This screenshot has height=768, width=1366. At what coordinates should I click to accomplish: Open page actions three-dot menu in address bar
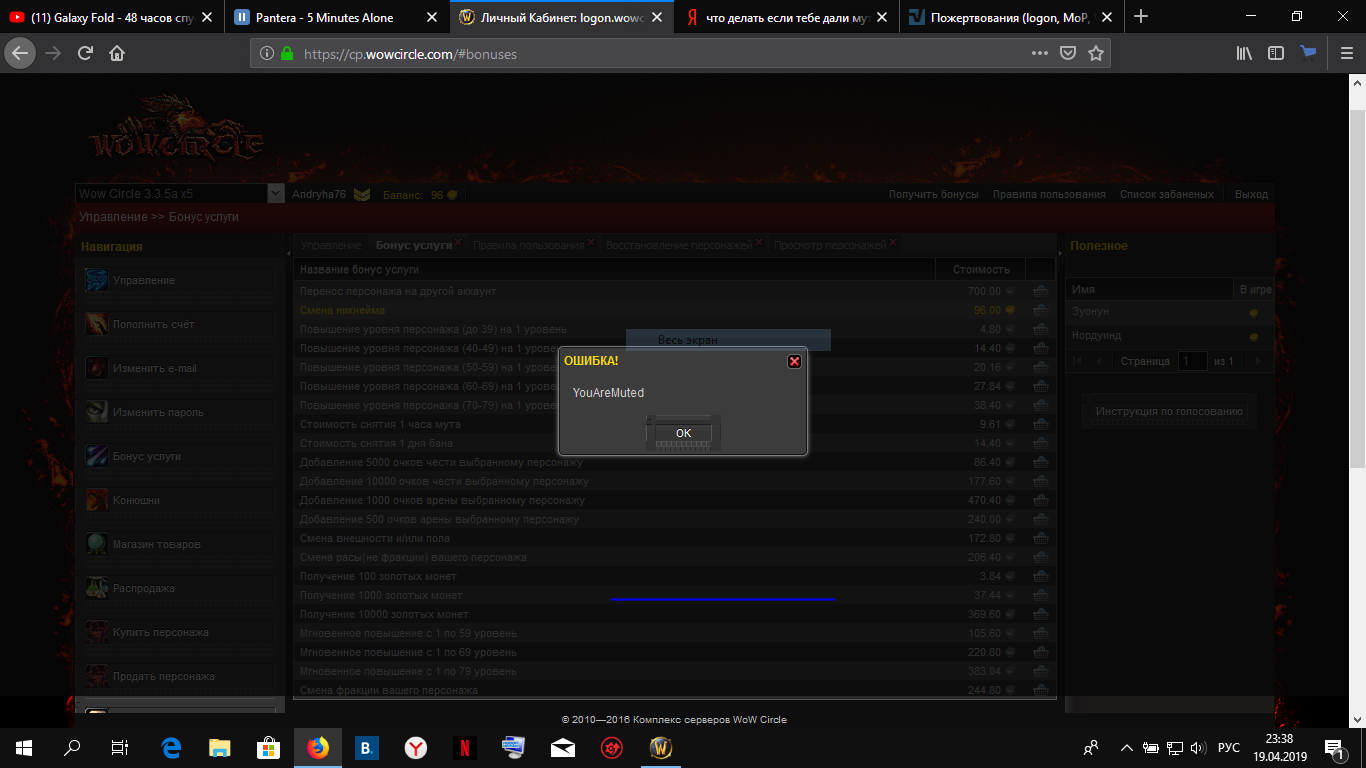click(1040, 54)
